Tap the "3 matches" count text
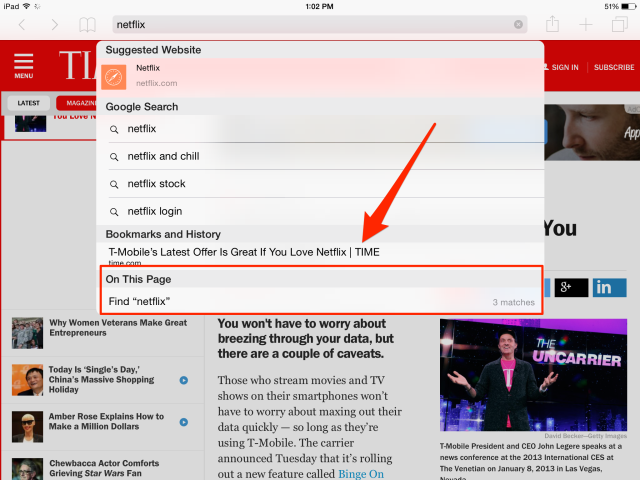 pyautogui.click(x=513, y=302)
